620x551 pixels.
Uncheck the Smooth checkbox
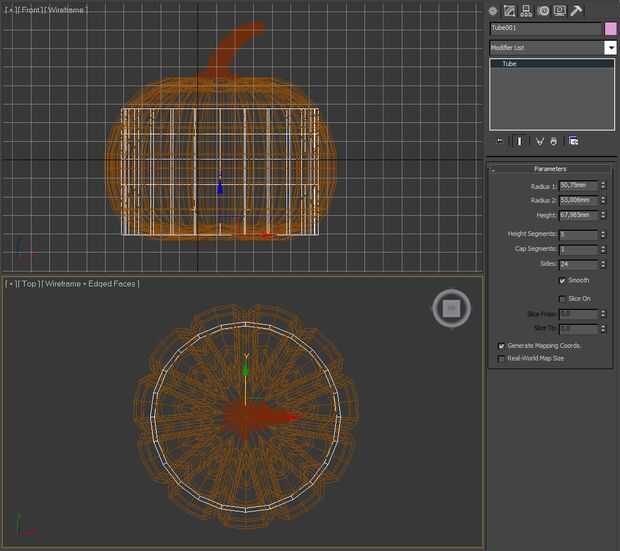(561, 280)
